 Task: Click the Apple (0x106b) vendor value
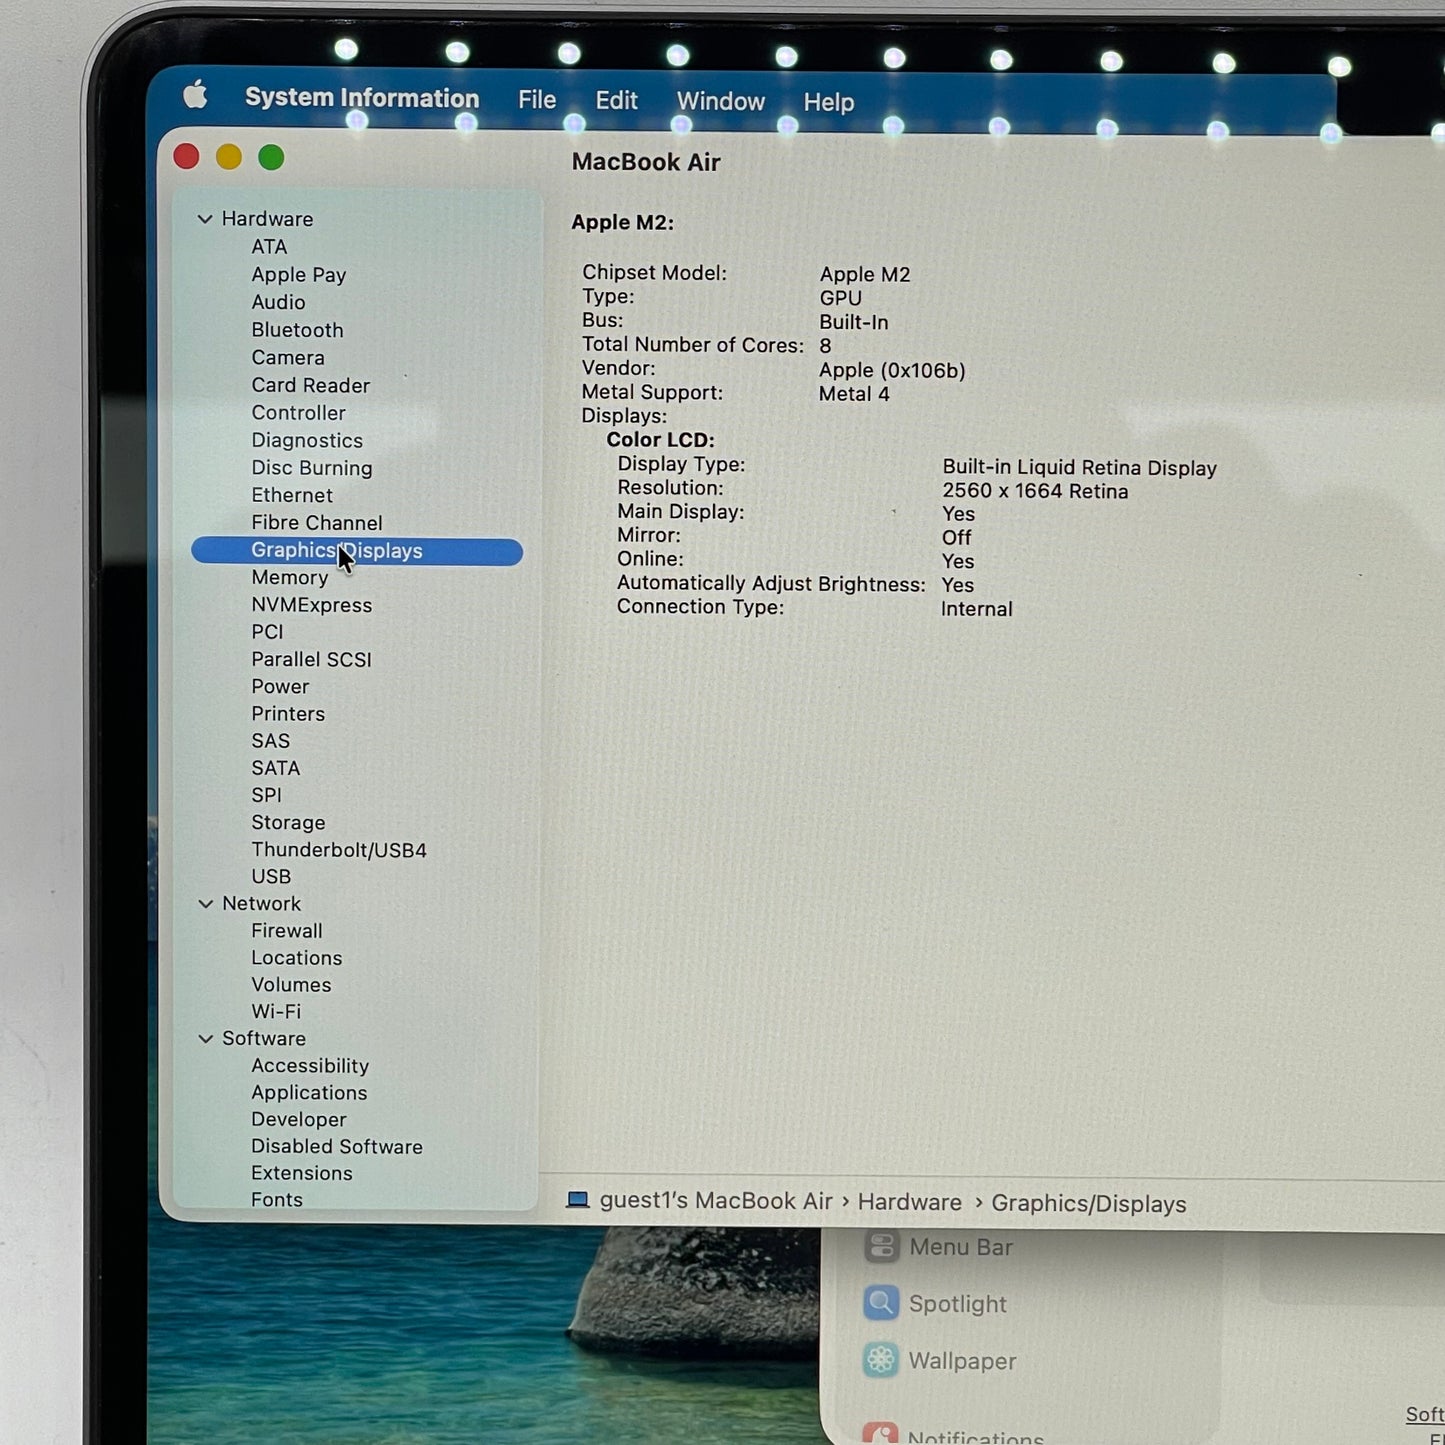tap(892, 371)
